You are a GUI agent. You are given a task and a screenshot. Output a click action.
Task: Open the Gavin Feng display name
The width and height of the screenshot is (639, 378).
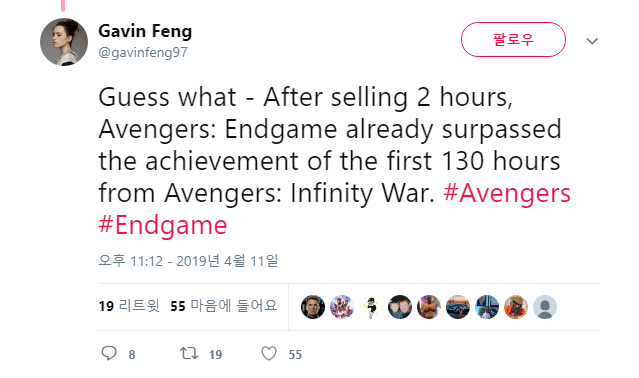click(145, 31)
